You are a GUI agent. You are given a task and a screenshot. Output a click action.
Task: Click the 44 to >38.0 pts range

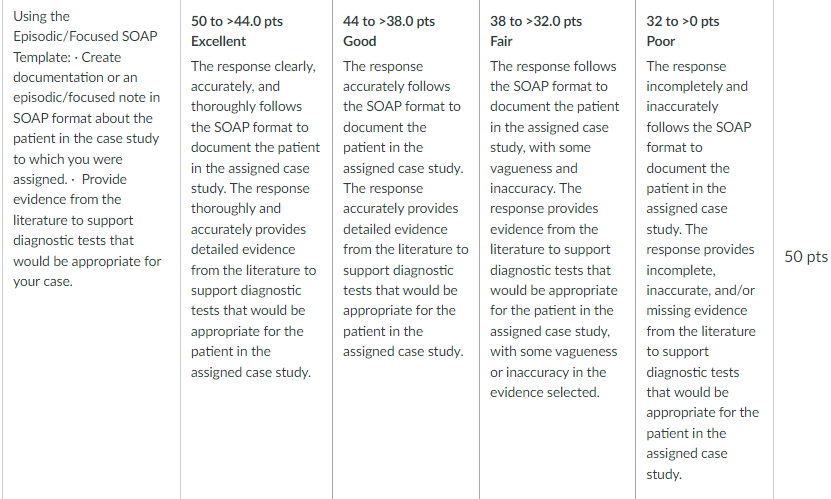388,21
